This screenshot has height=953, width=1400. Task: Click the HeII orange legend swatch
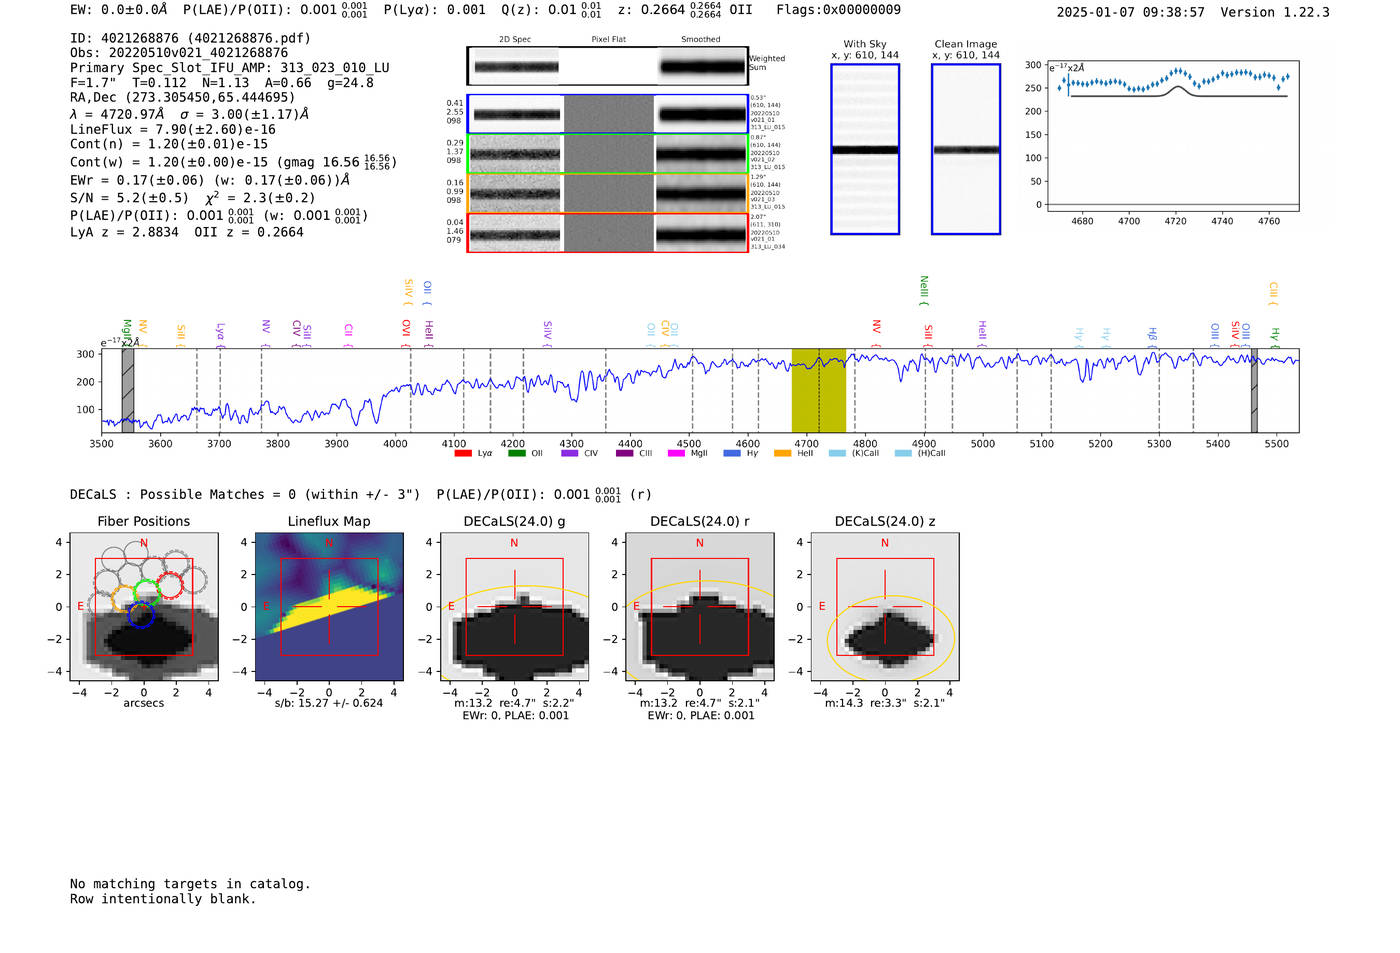[x=782, y=453]
